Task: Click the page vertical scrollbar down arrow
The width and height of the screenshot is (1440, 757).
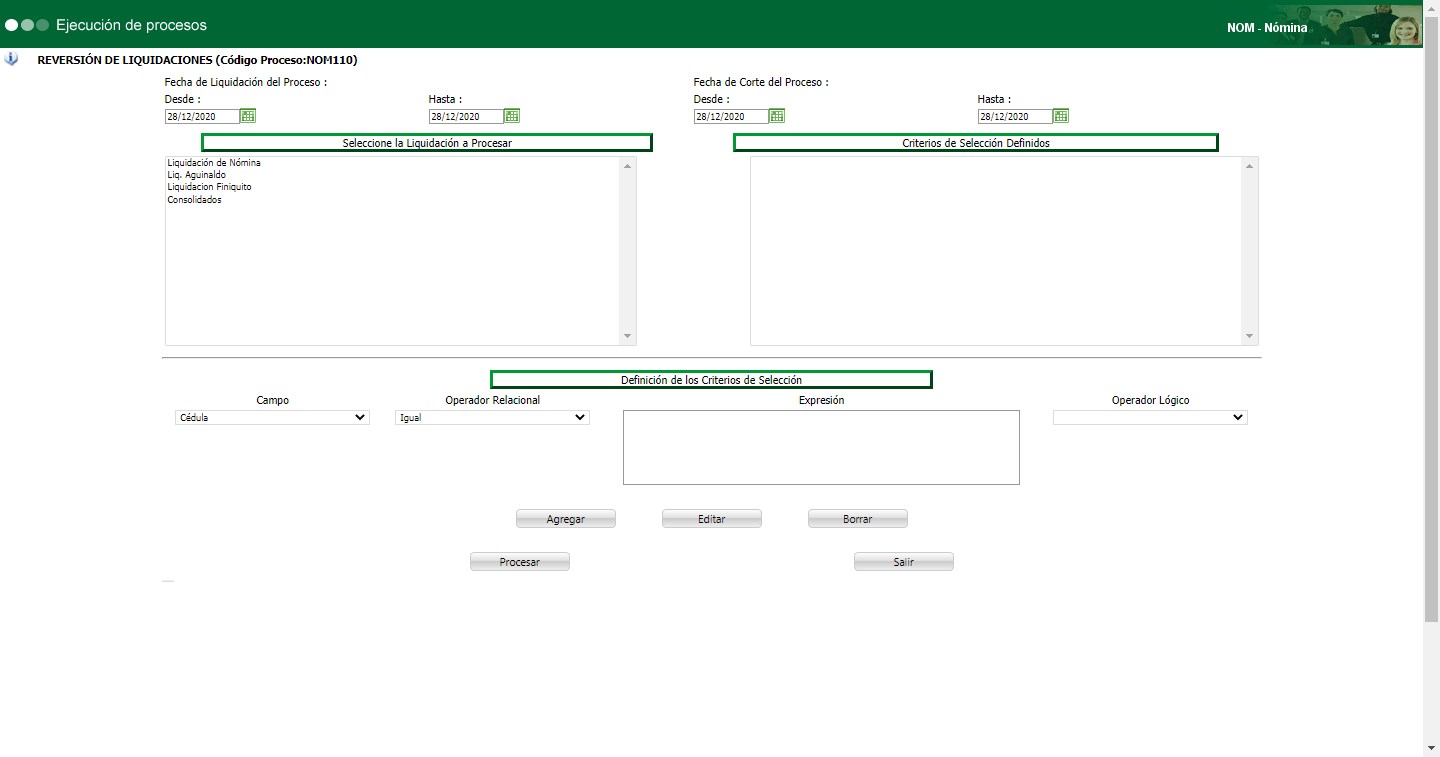Action: [1431, 748]
